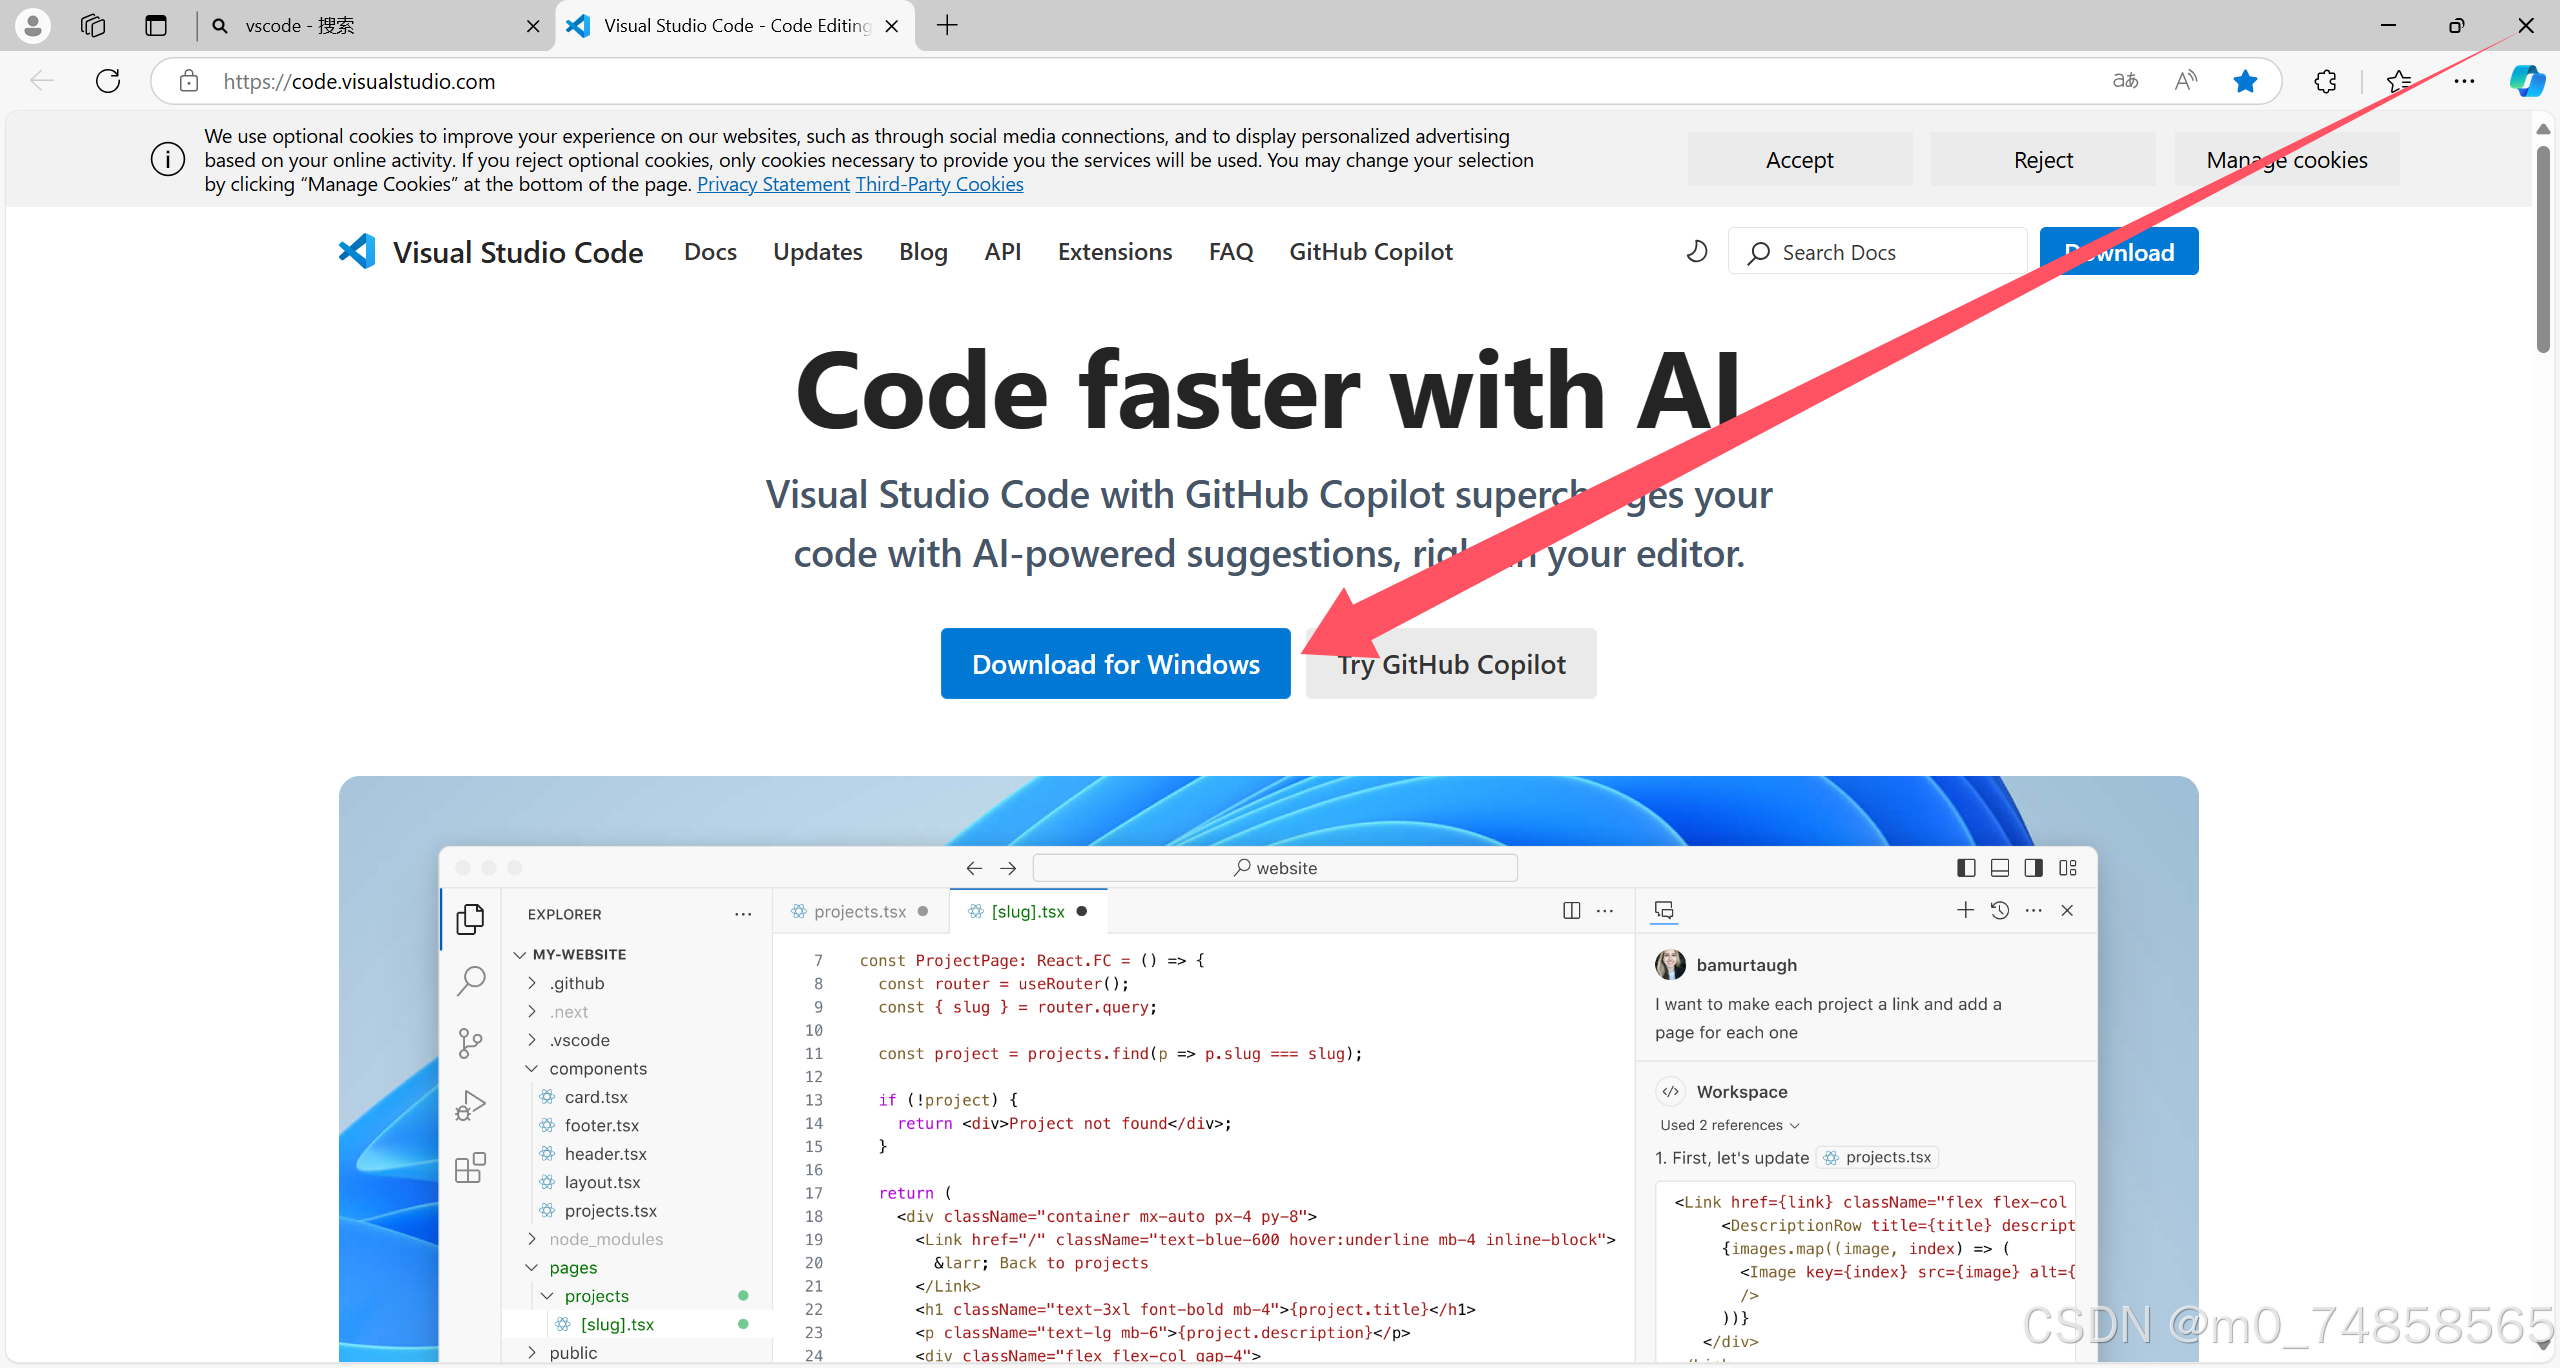The image size is (2560, 1368).
Task: Toggle the secondary sidebar layout control
Action: coord(2032,867)
